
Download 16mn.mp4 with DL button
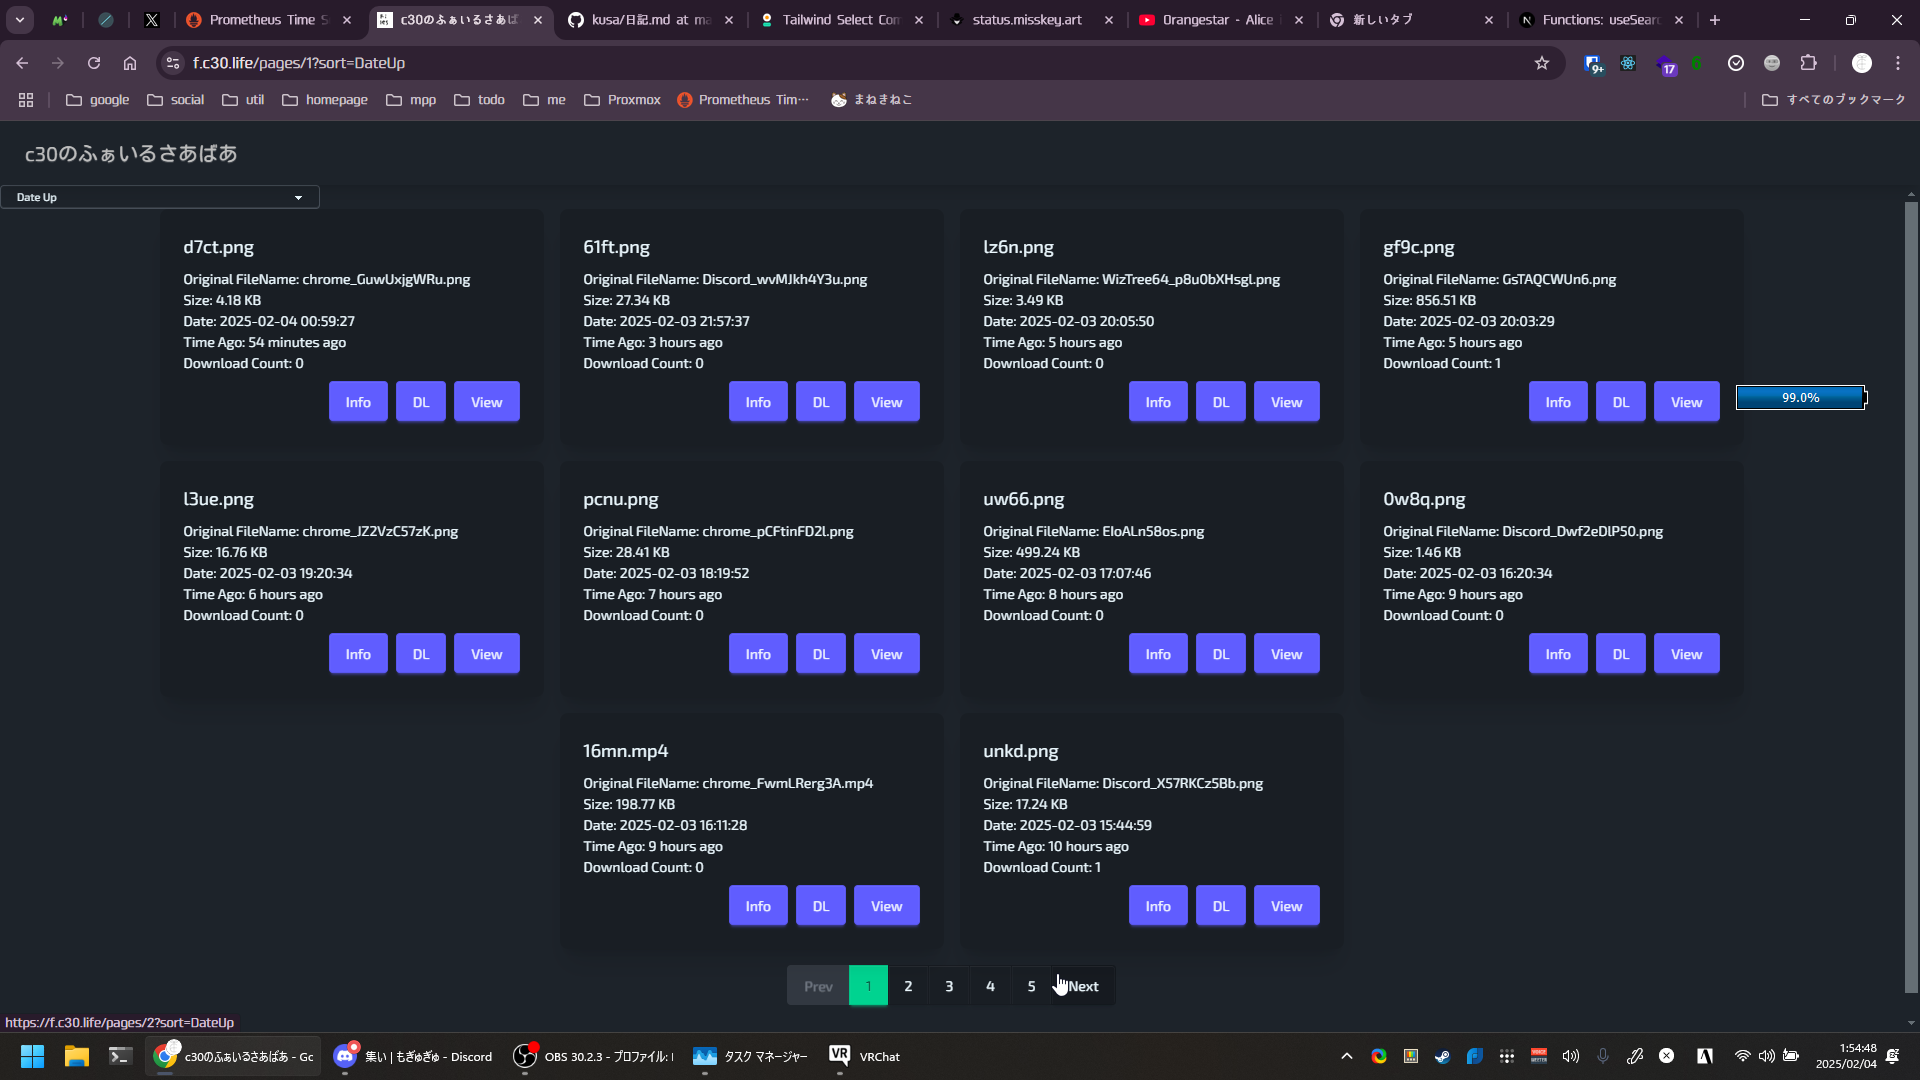click(820, 906)
